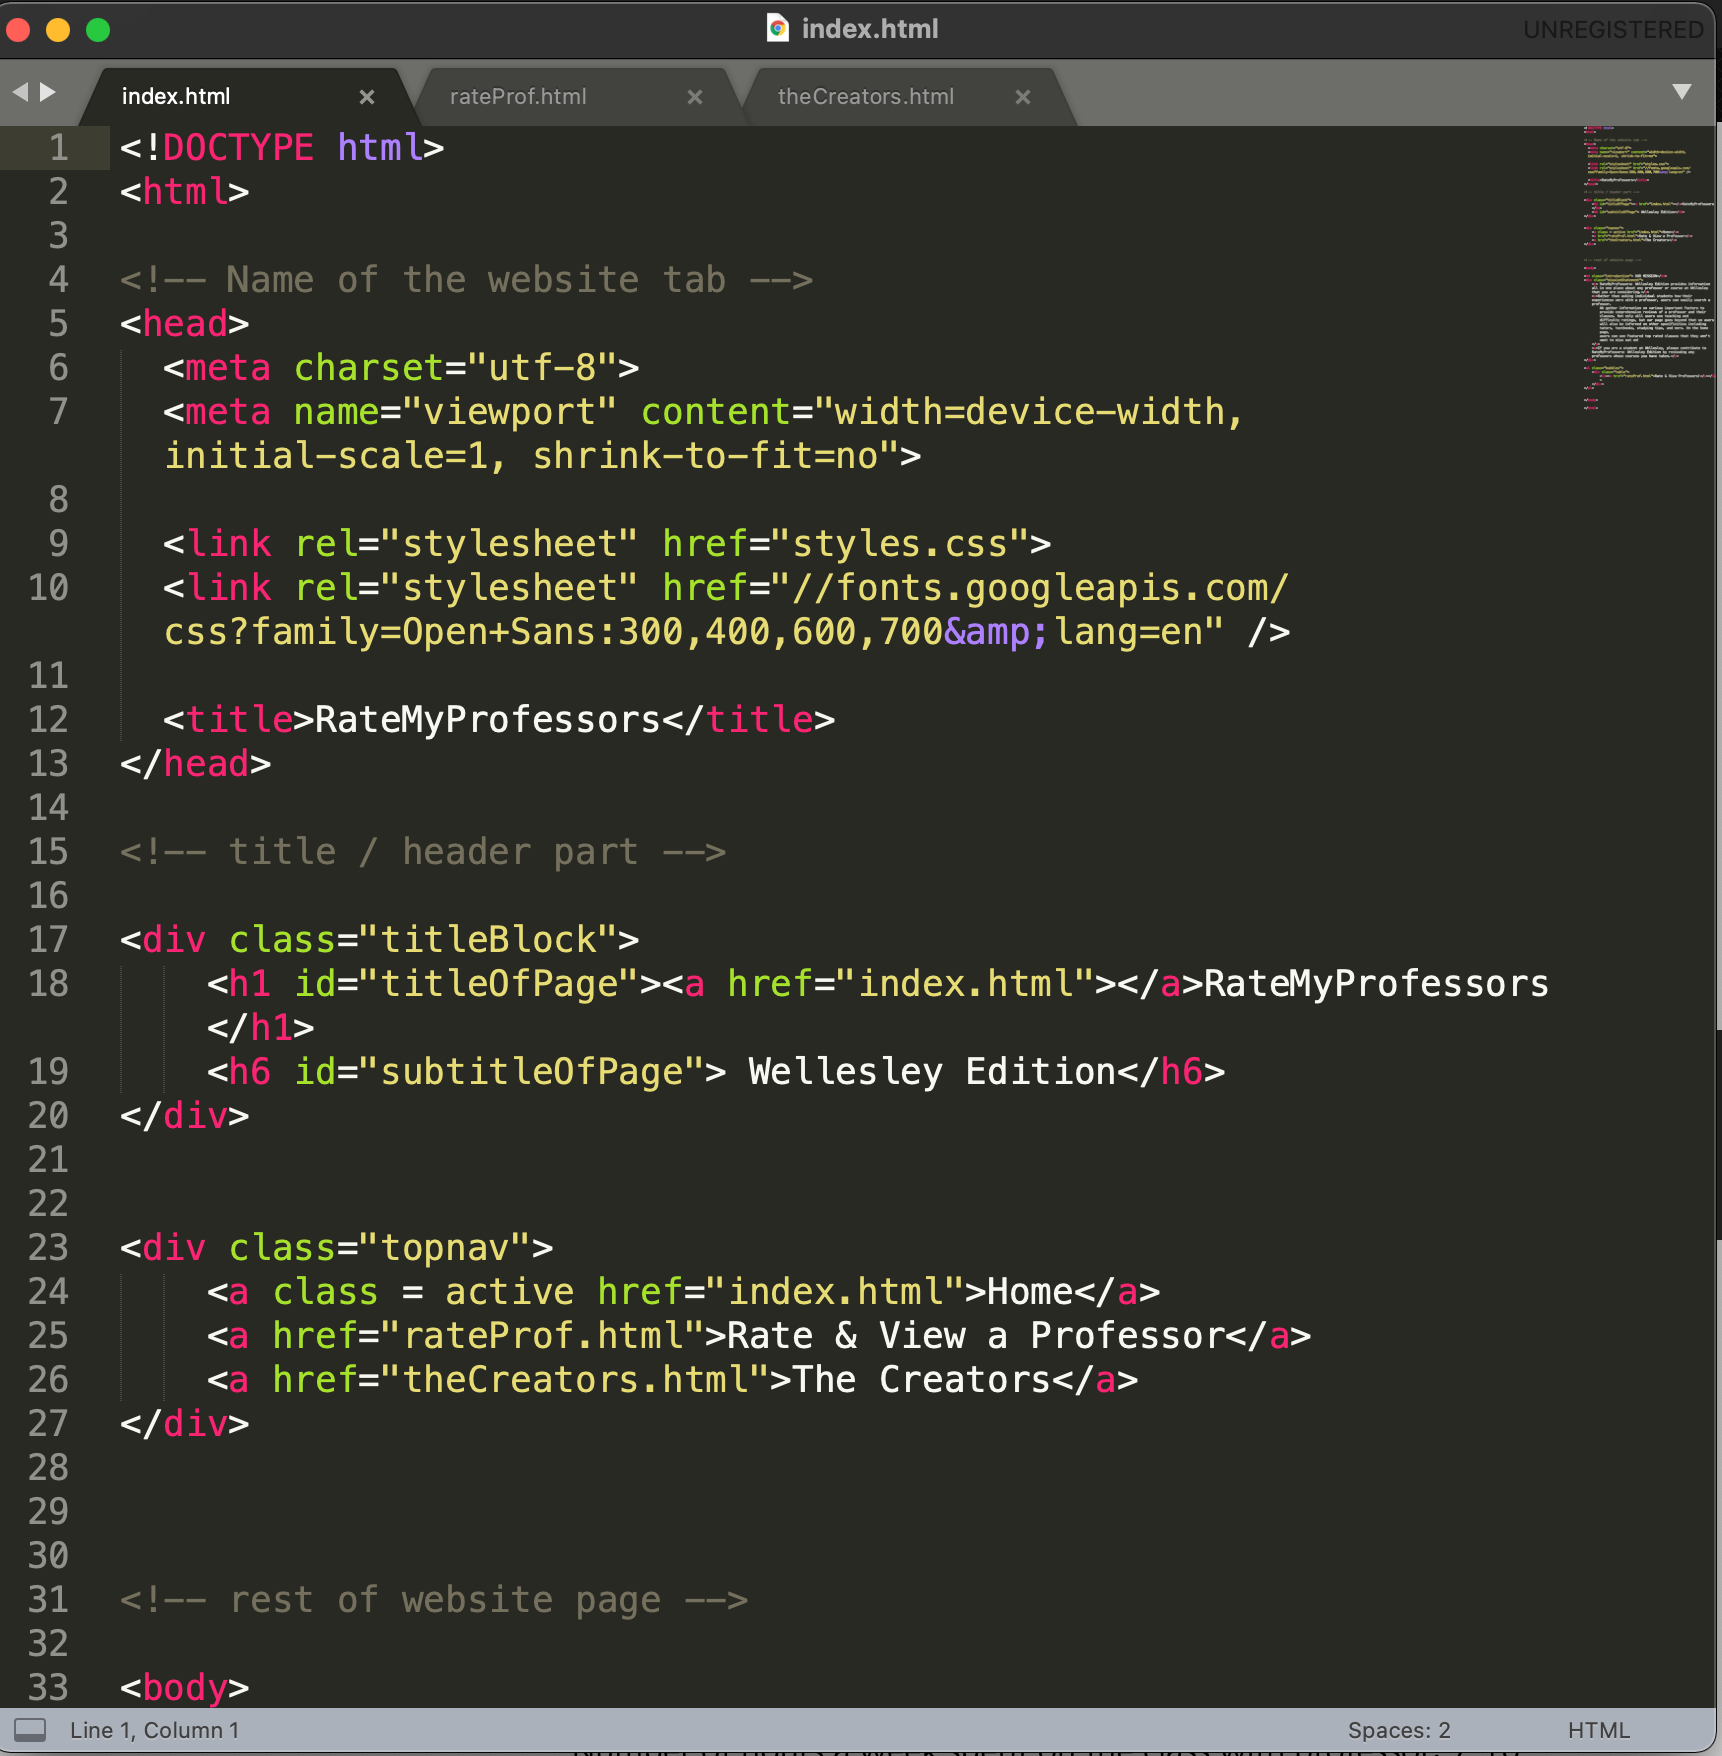Click the closing head tag on line 13
The width and height of the screenshot is (1722, 1756).
(196, 764)
